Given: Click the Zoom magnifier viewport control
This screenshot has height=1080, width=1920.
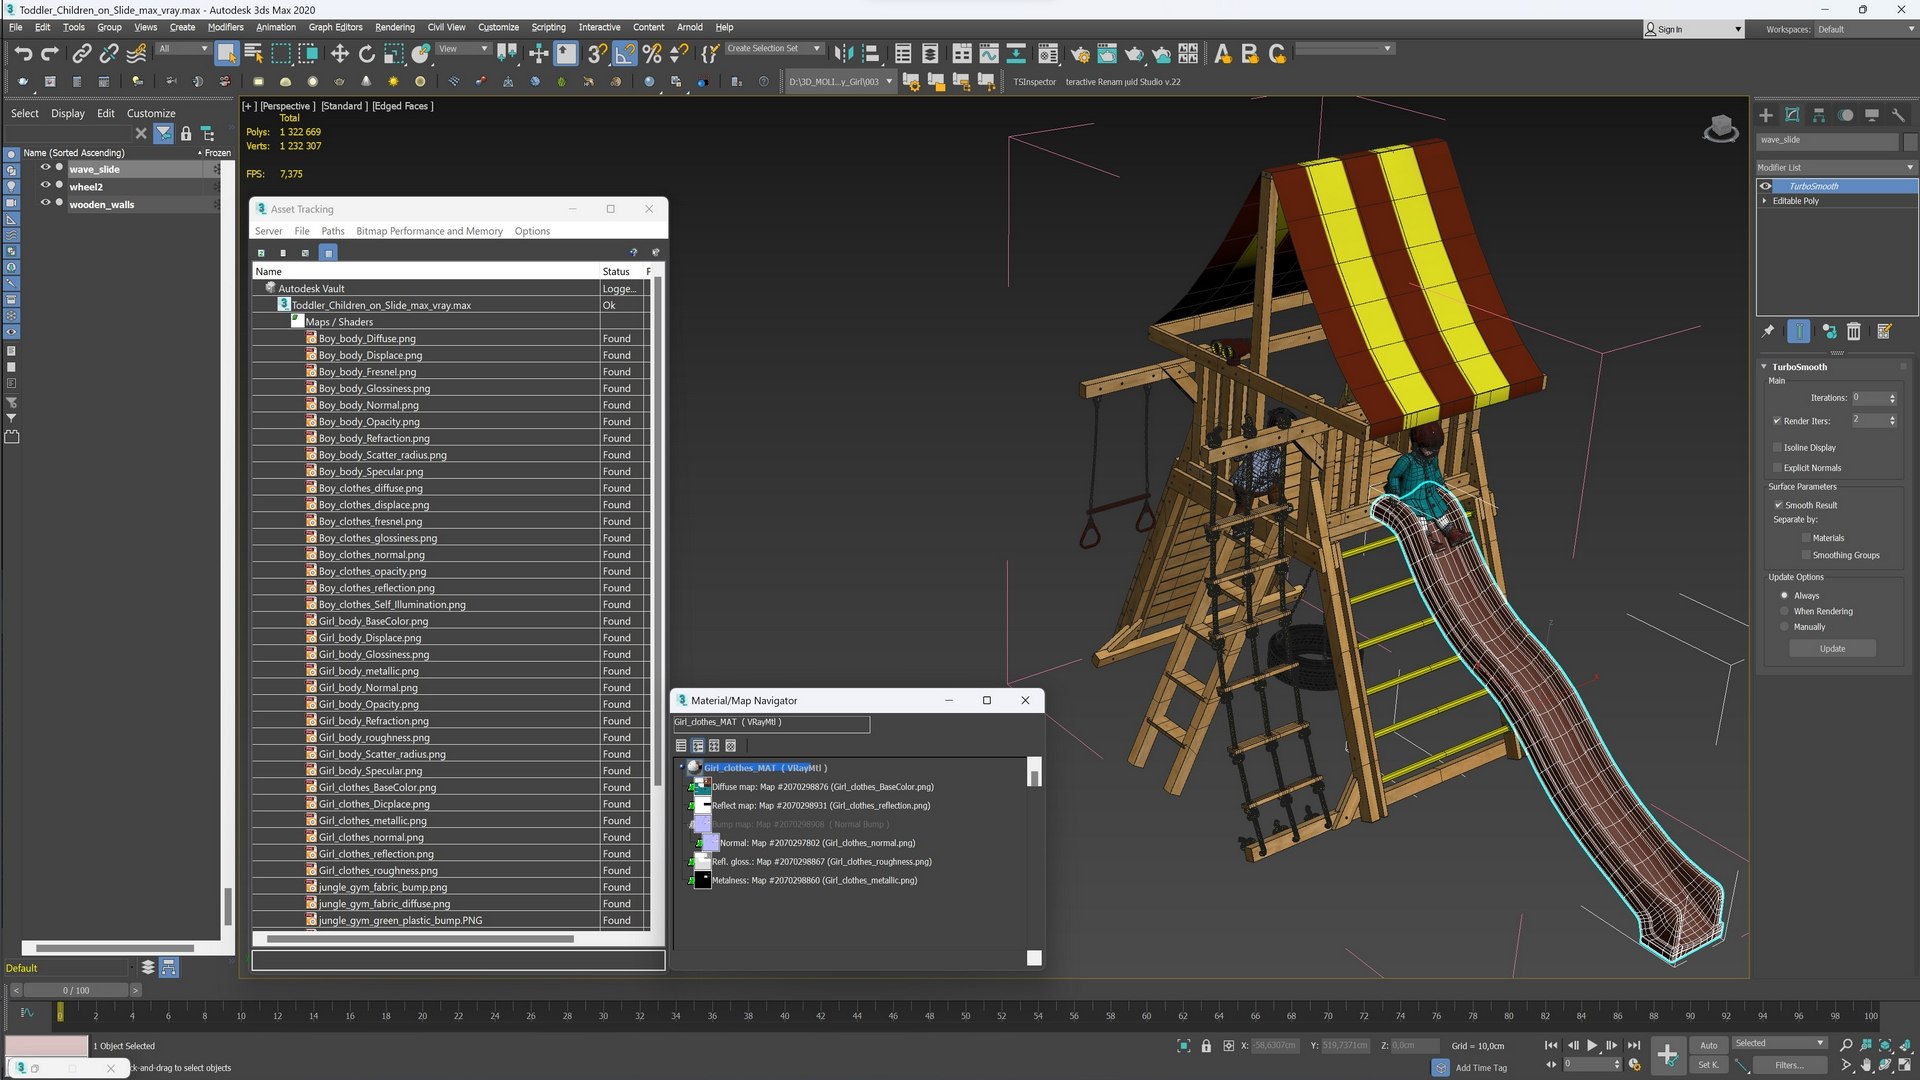Looking at the screenshot, I should 1846,1045.
